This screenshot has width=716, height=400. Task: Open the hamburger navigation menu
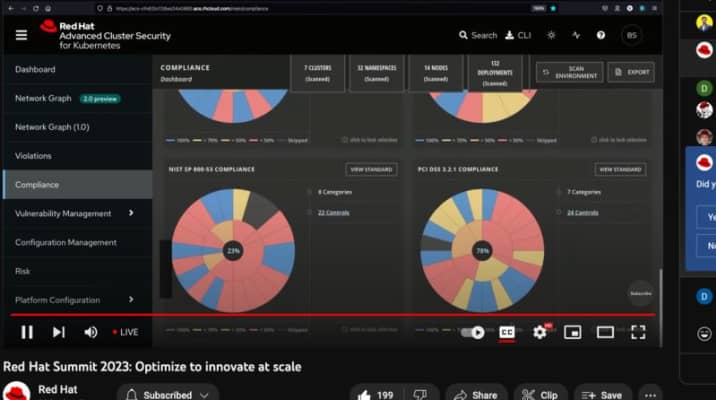pos(21,35)
